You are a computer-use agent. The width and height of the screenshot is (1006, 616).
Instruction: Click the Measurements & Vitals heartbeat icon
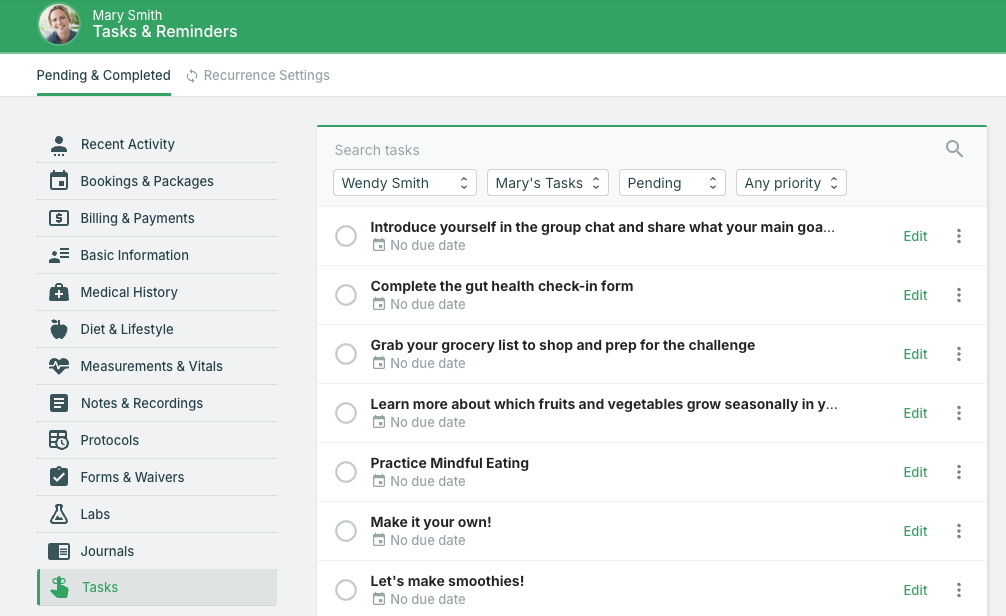(59, 366)
